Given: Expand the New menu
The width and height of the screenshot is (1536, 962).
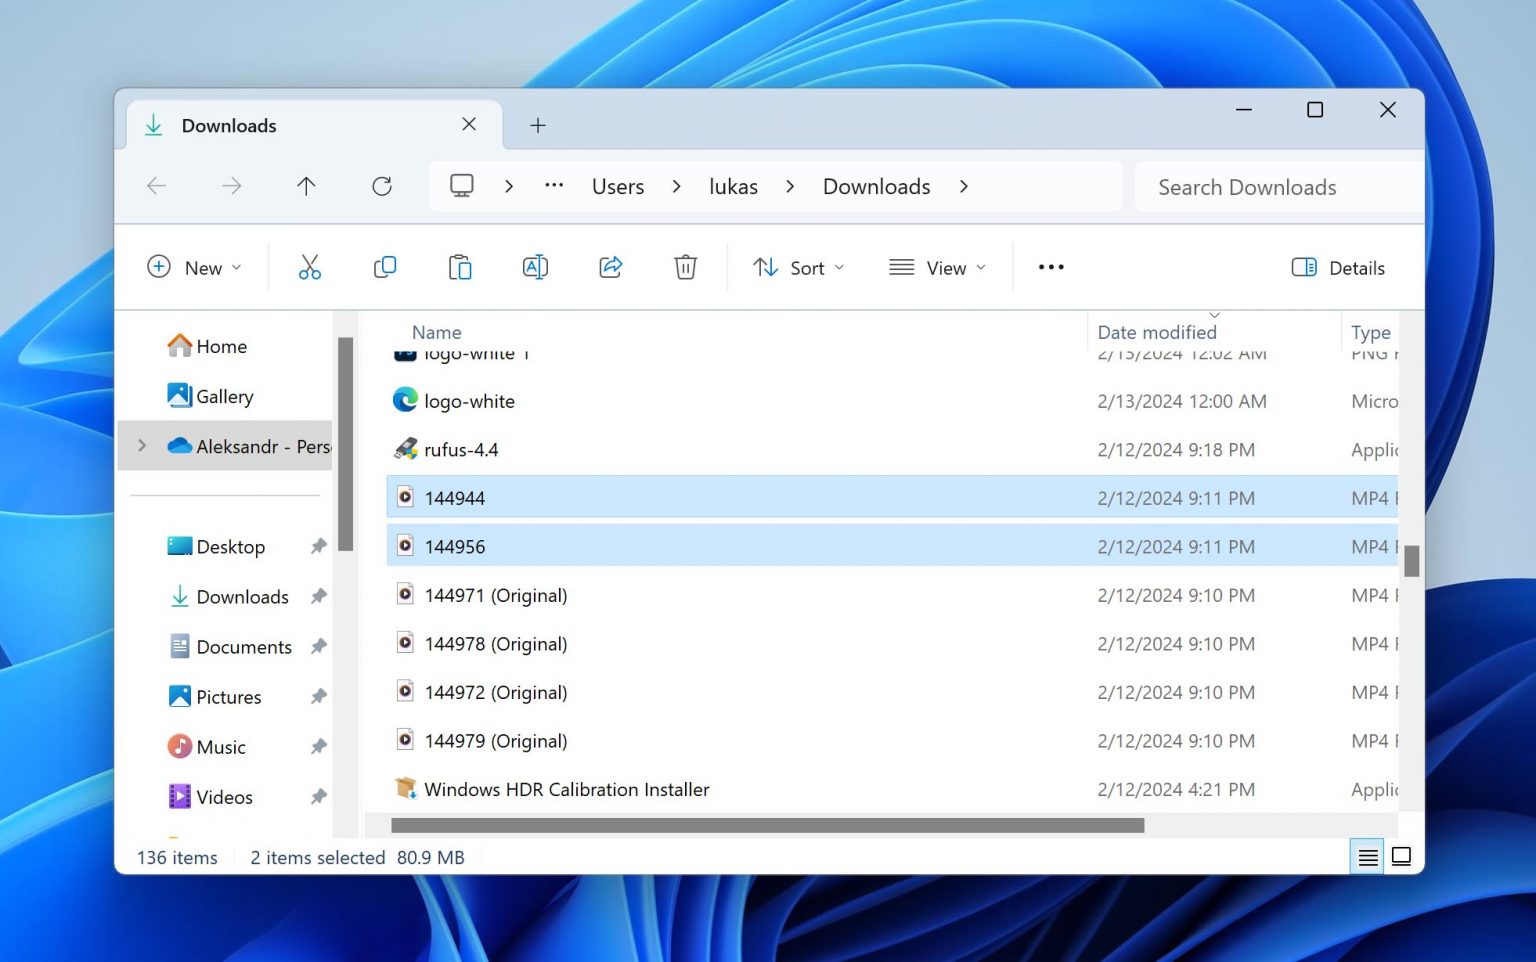Looking at the screenshot, I should pos(196,267).
